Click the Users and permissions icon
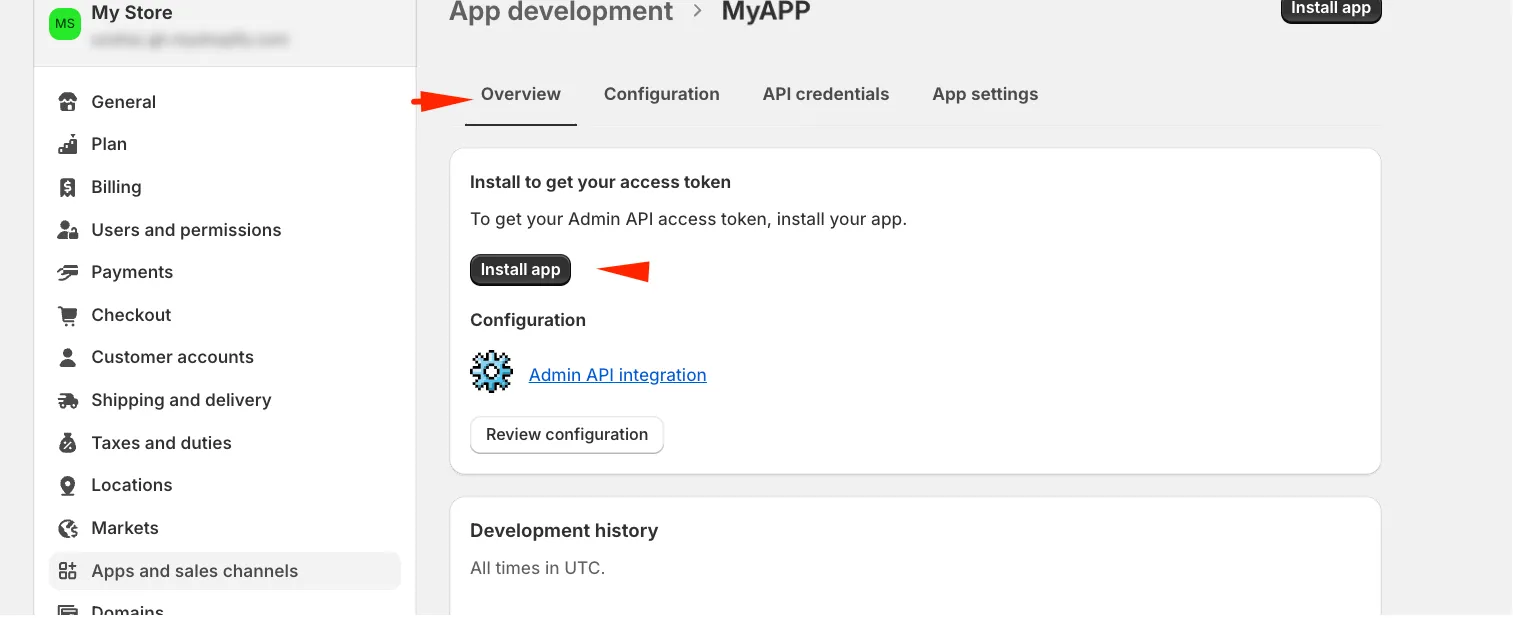This screenshot has height=618, width=1513. [68, 230]
